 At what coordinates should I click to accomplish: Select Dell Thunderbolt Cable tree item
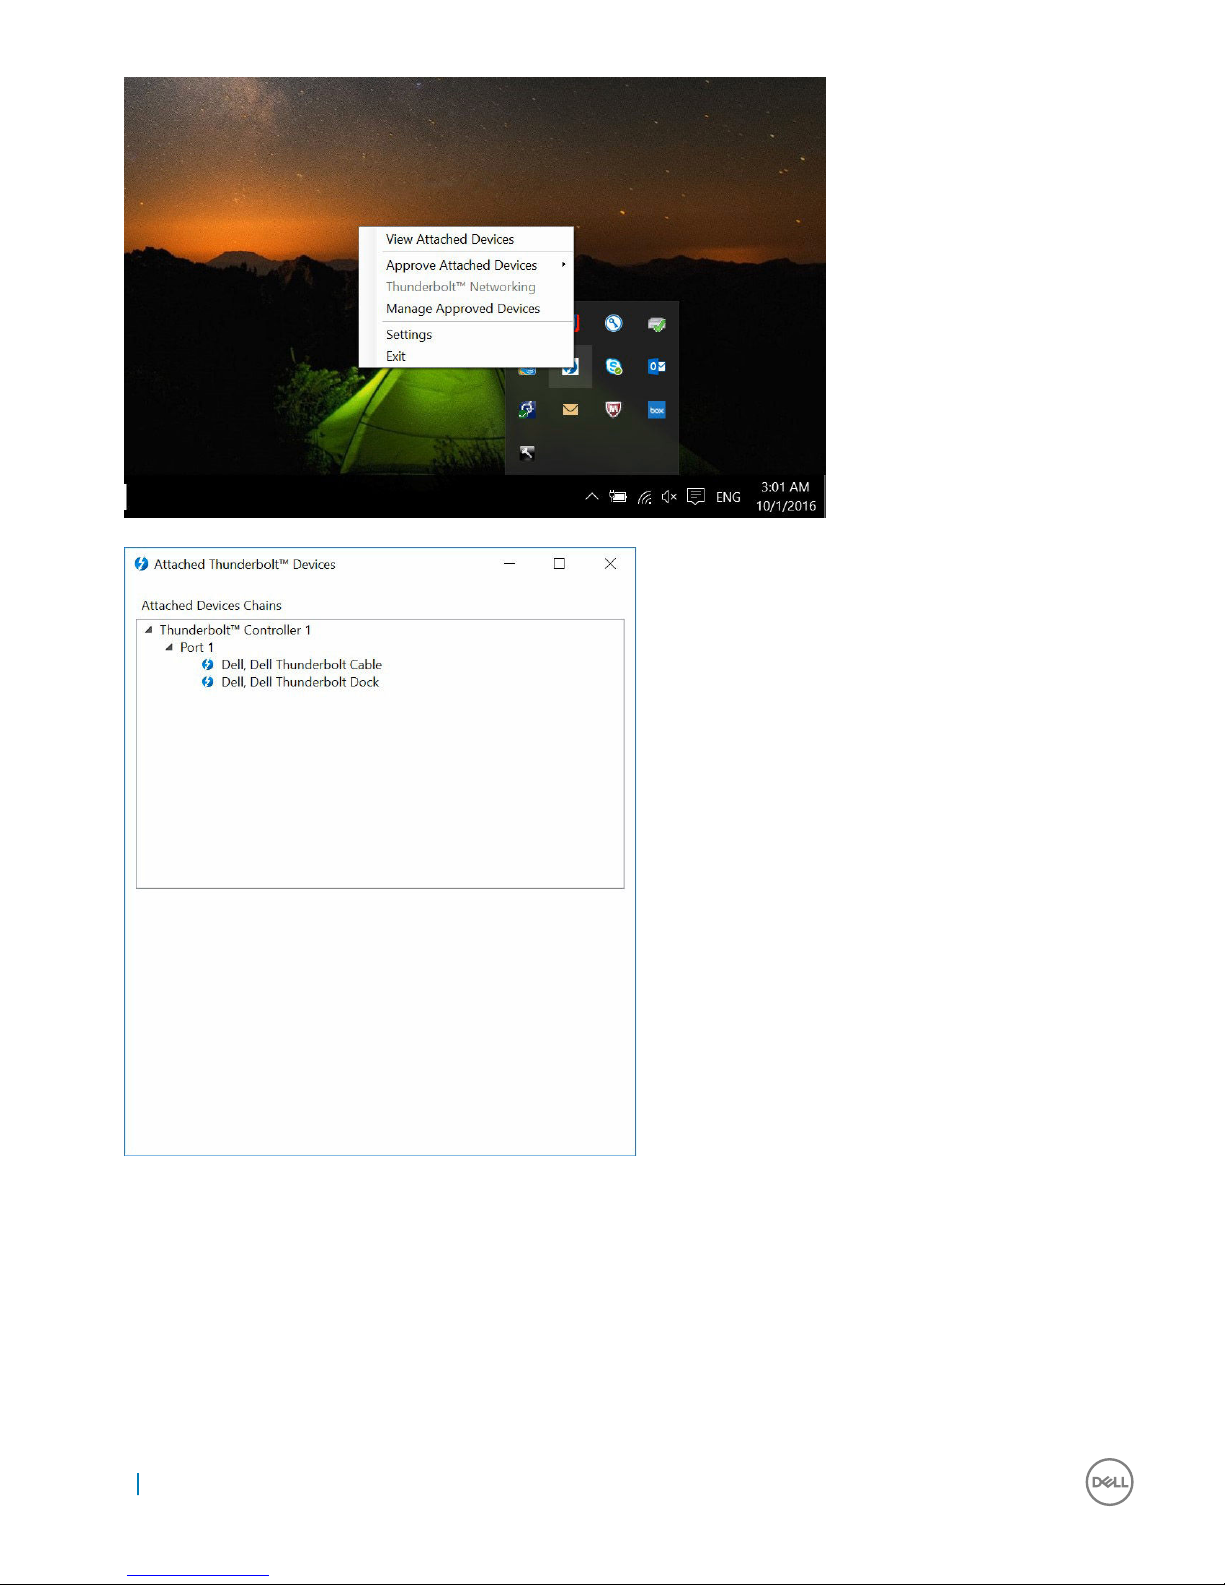[x=301, y=664]
